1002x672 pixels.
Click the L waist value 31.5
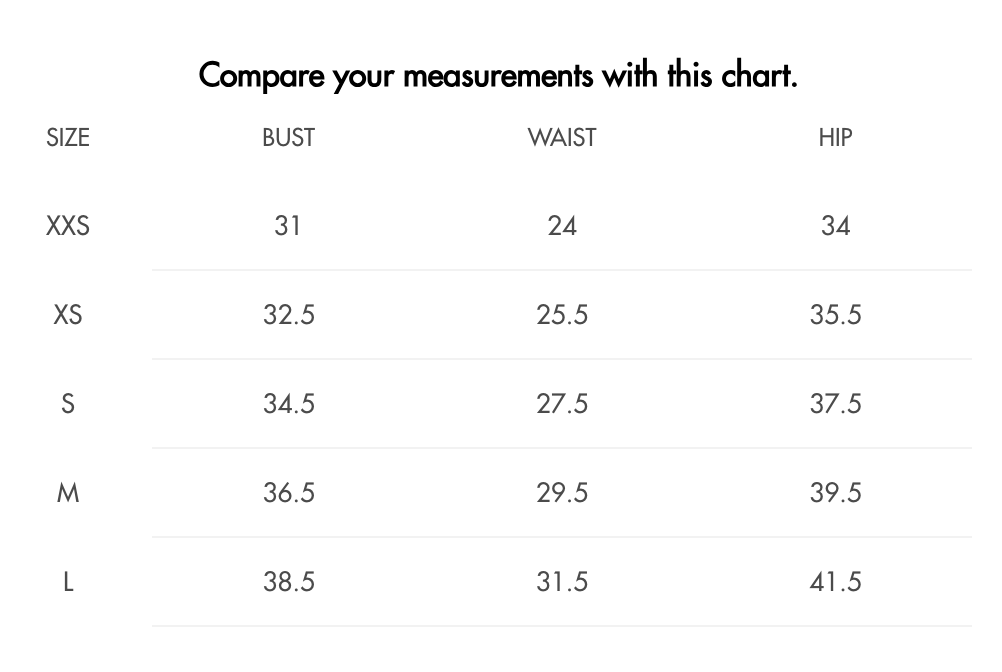click(x=562, y=581)
